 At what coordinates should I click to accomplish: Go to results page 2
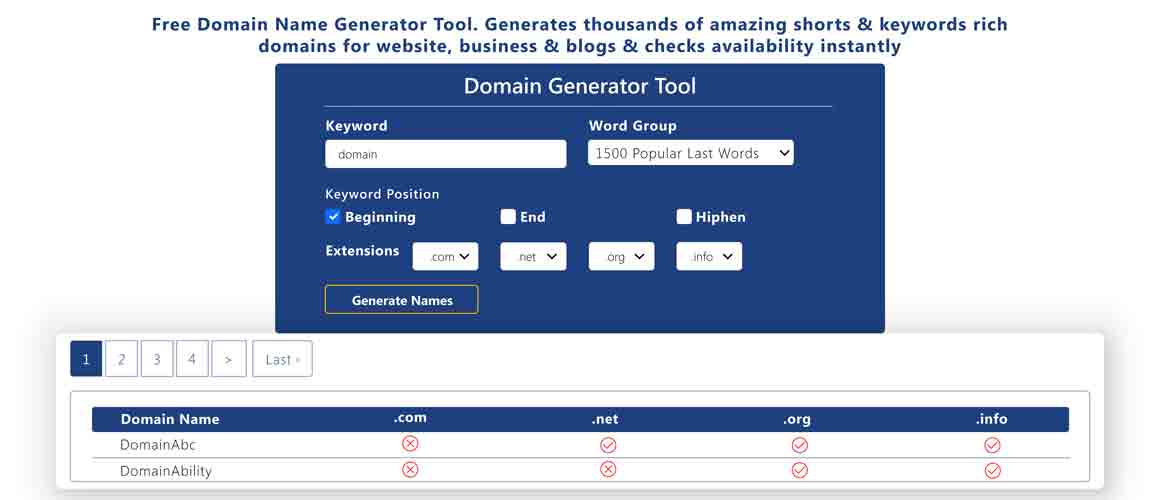[121, 359]
